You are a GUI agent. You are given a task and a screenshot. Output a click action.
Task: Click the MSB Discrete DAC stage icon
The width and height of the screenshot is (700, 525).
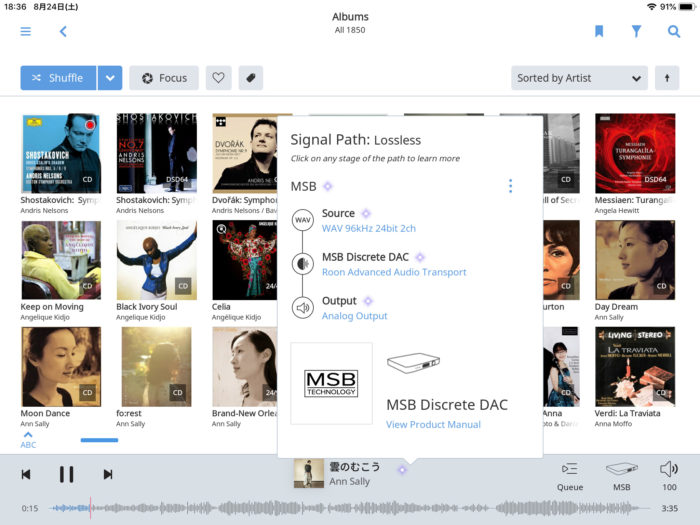click(x=303, y=263)
